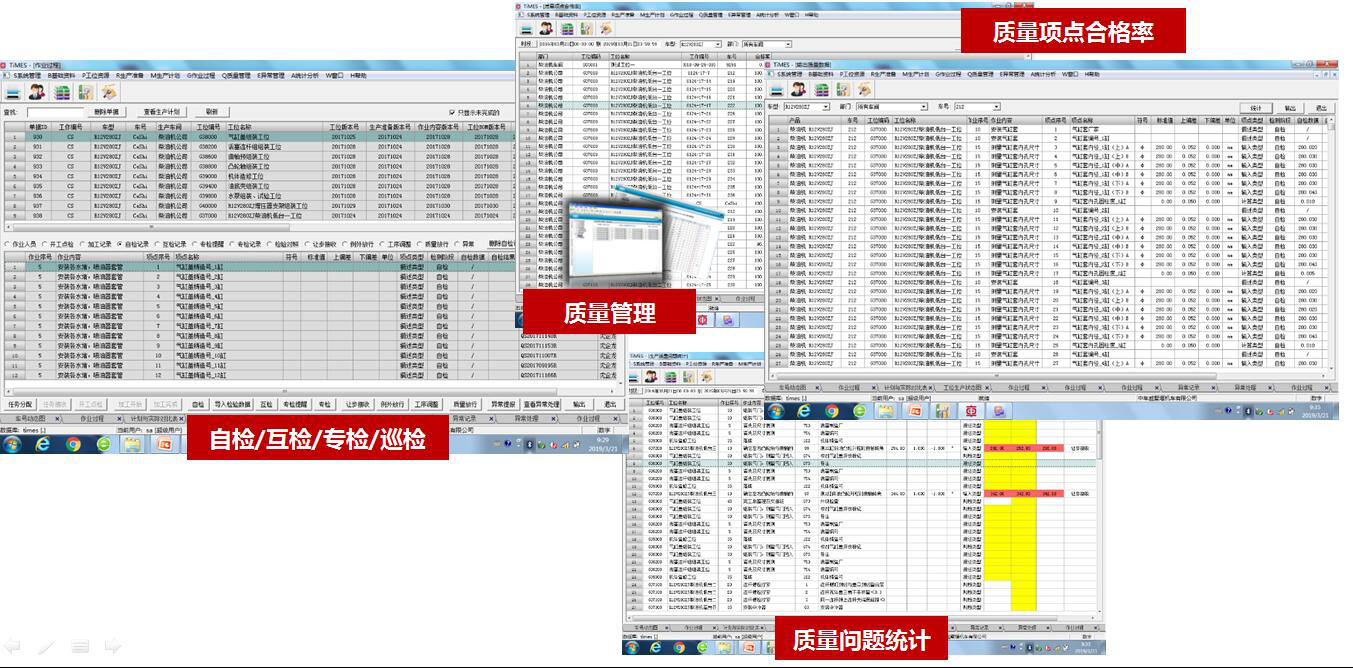This screenshot has height=668, width=1353.
Task: Open E异常管理 menu in 输出质量数据 window
Action: pos(1012,74)
